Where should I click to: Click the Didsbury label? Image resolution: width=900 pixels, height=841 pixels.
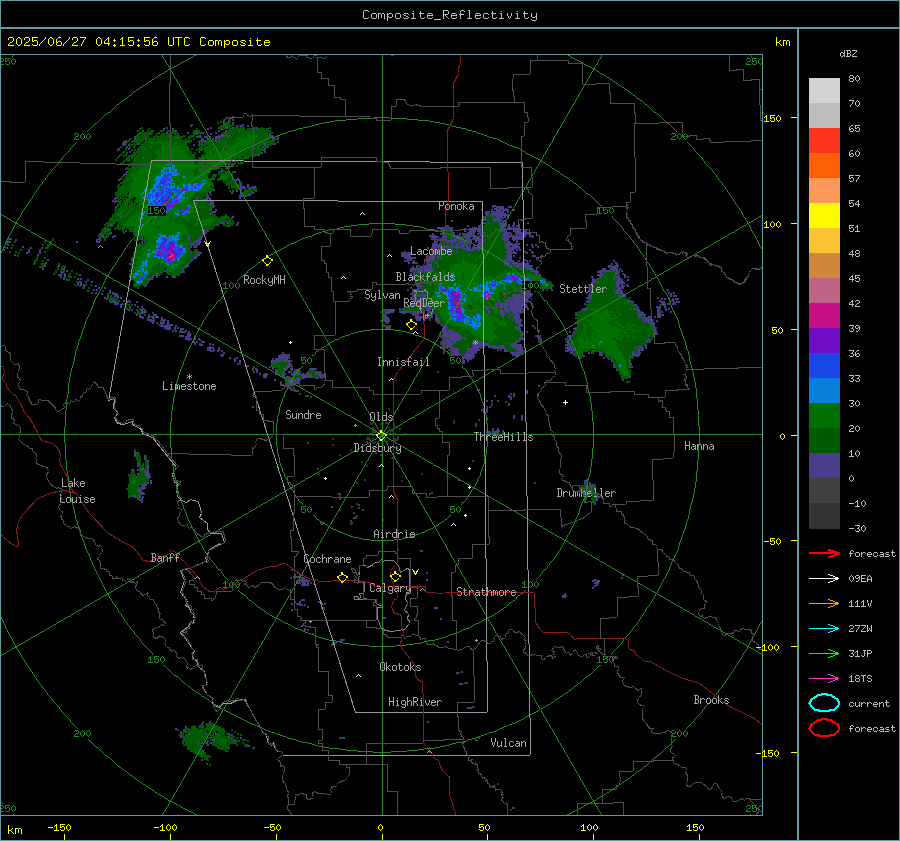[377, 448]
